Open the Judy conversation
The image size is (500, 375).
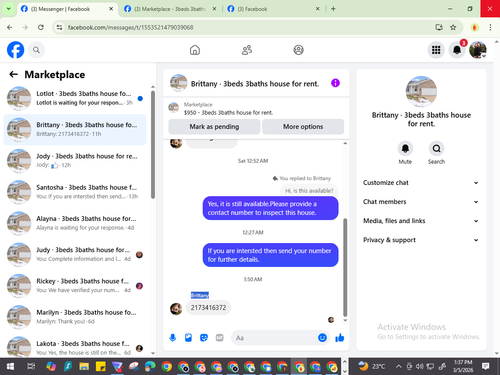(x=75, y=254)
